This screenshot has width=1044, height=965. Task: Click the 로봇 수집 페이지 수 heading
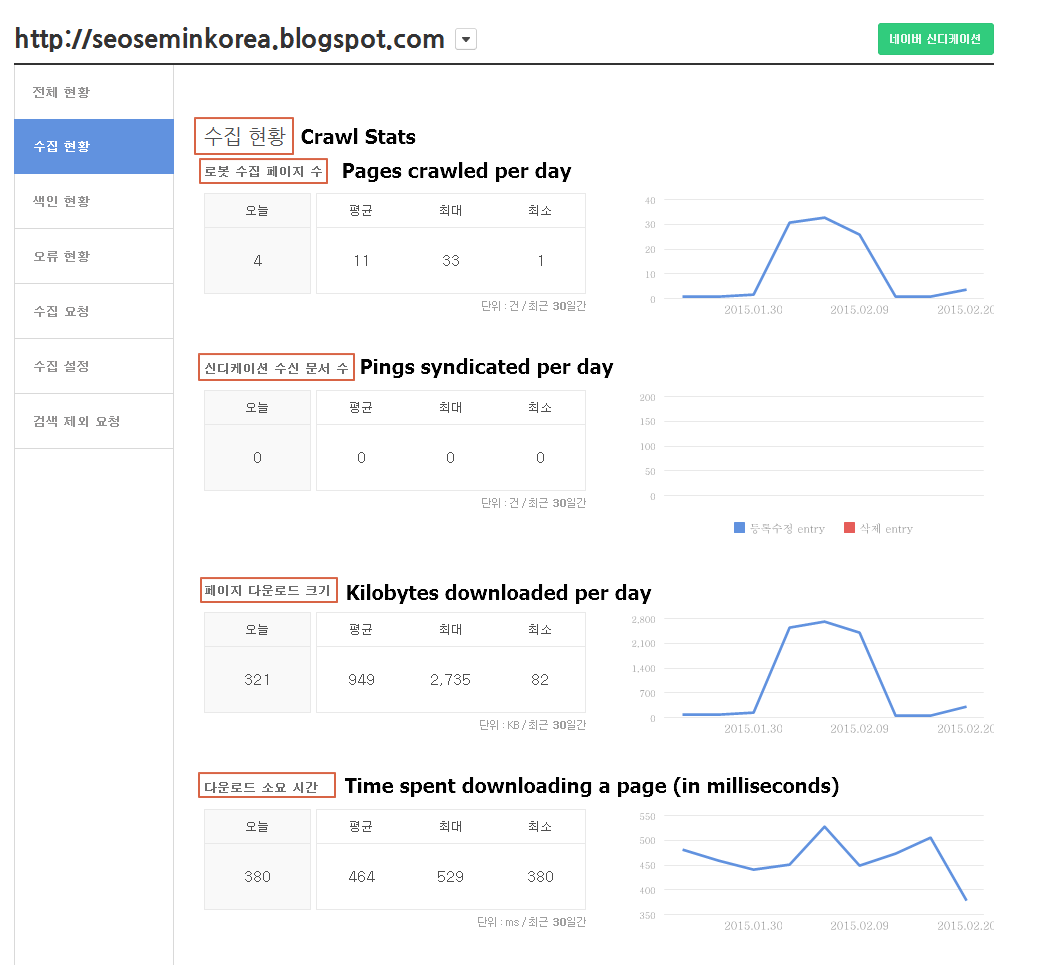click(x=263, y=171)
